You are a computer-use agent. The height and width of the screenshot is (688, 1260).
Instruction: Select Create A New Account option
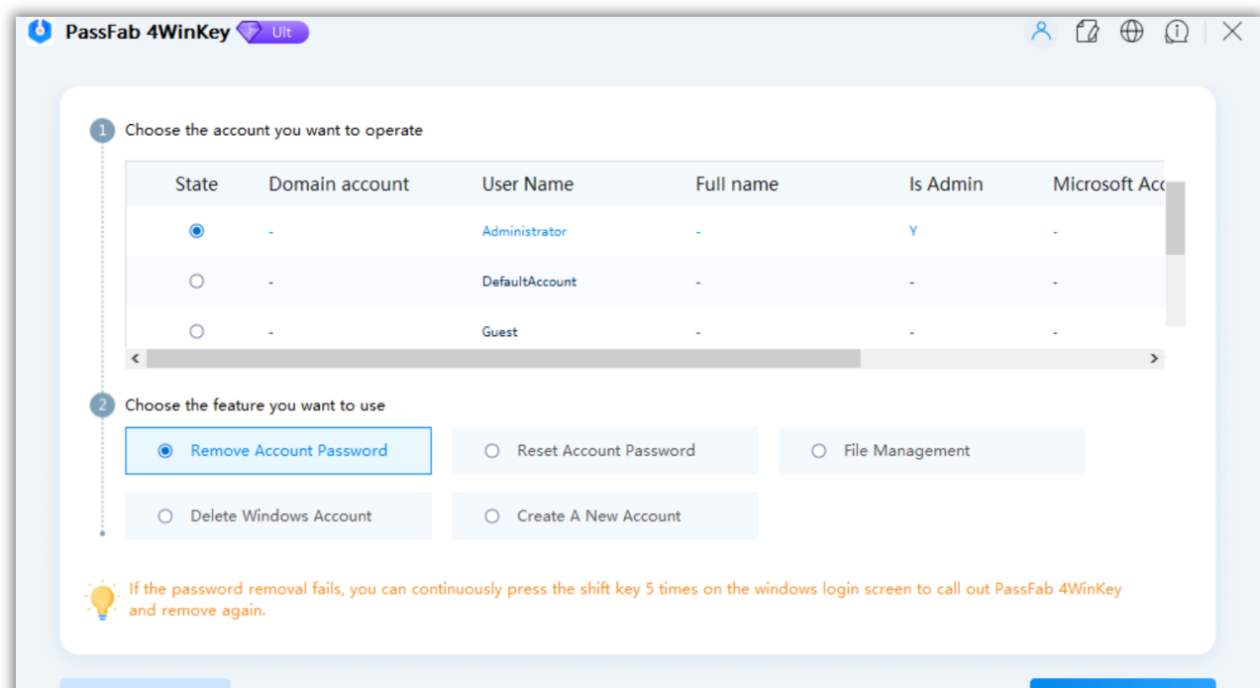(605, 516)
